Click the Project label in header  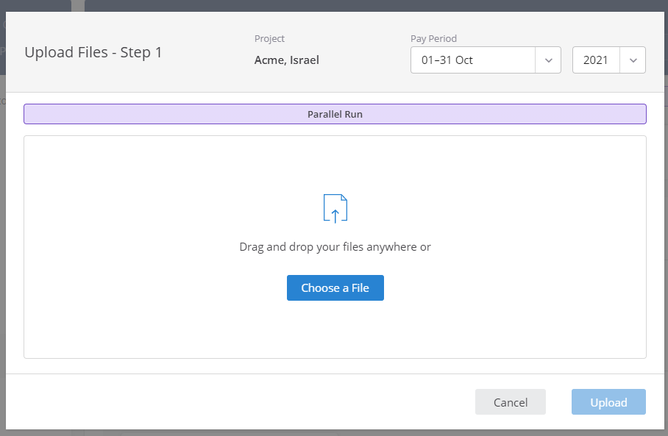point(270,39)
